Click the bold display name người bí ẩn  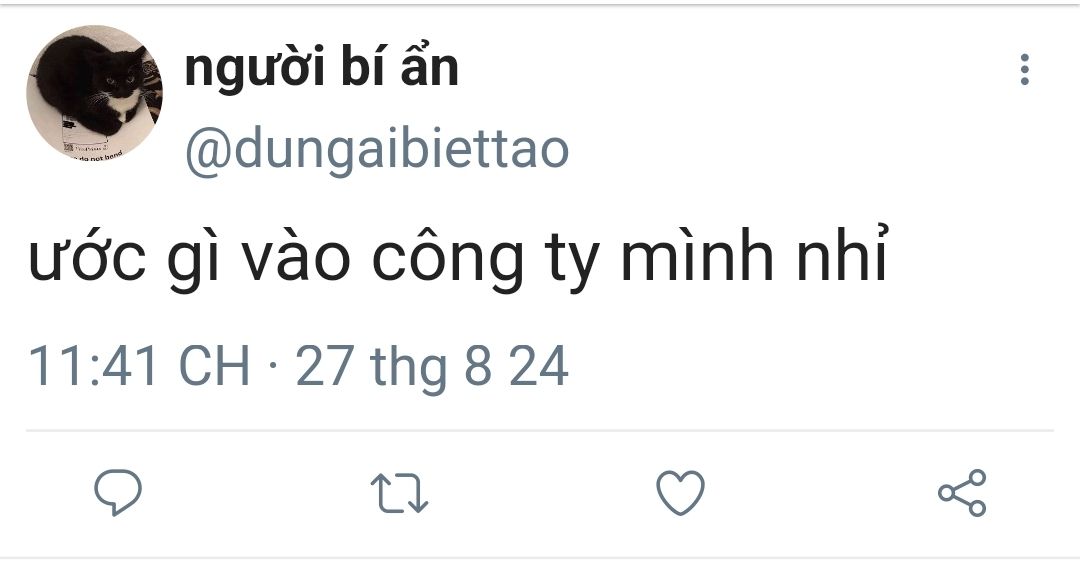pyautogui.click(x=322, y=69)
